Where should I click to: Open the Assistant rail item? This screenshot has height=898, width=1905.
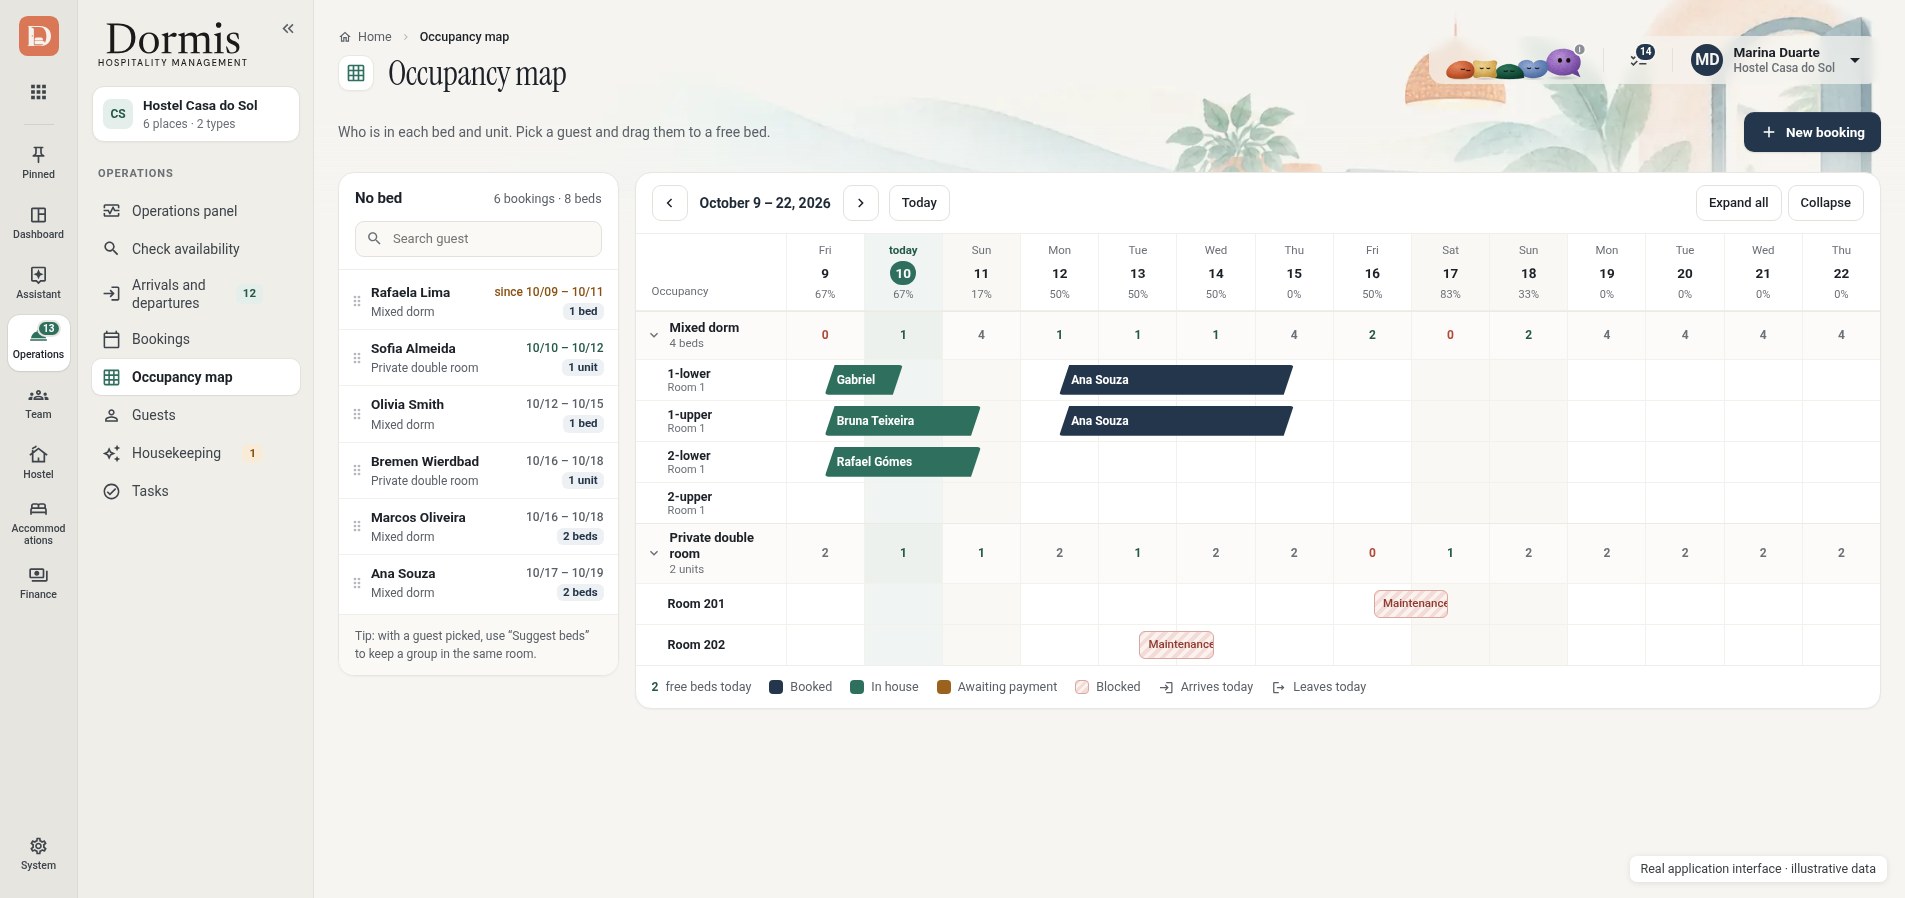pyautogui.click(x=38, y=282)
